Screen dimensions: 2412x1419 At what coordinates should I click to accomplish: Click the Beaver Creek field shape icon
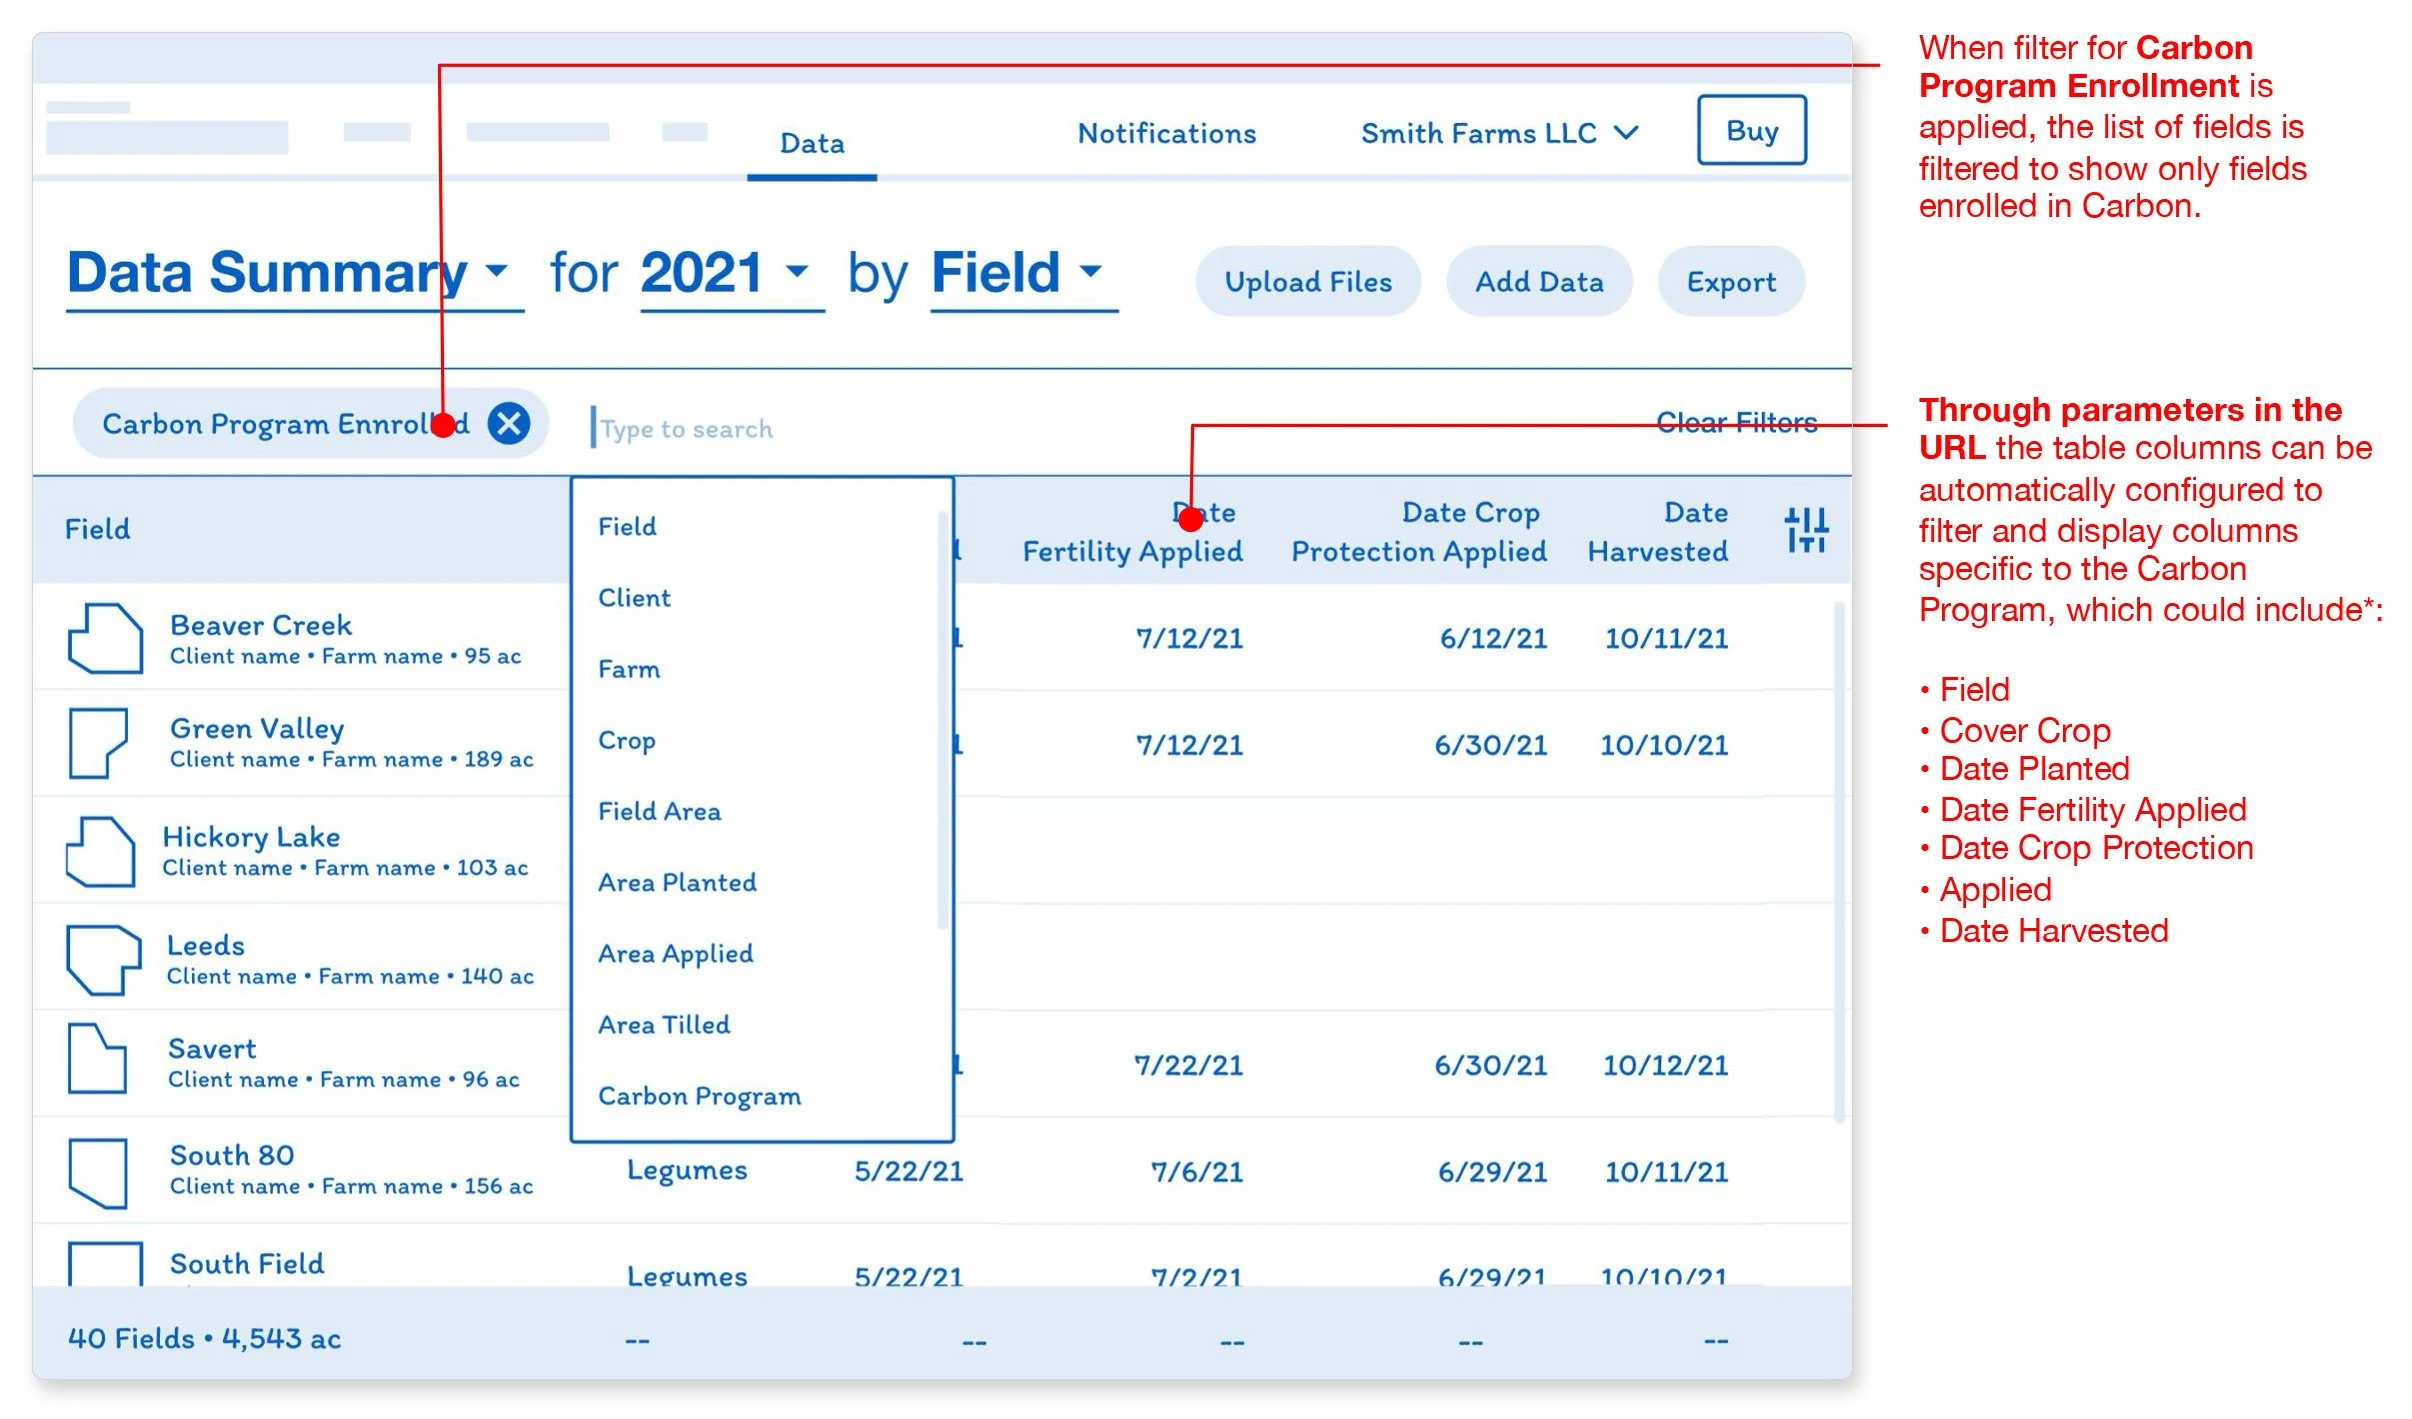point(105,638)
